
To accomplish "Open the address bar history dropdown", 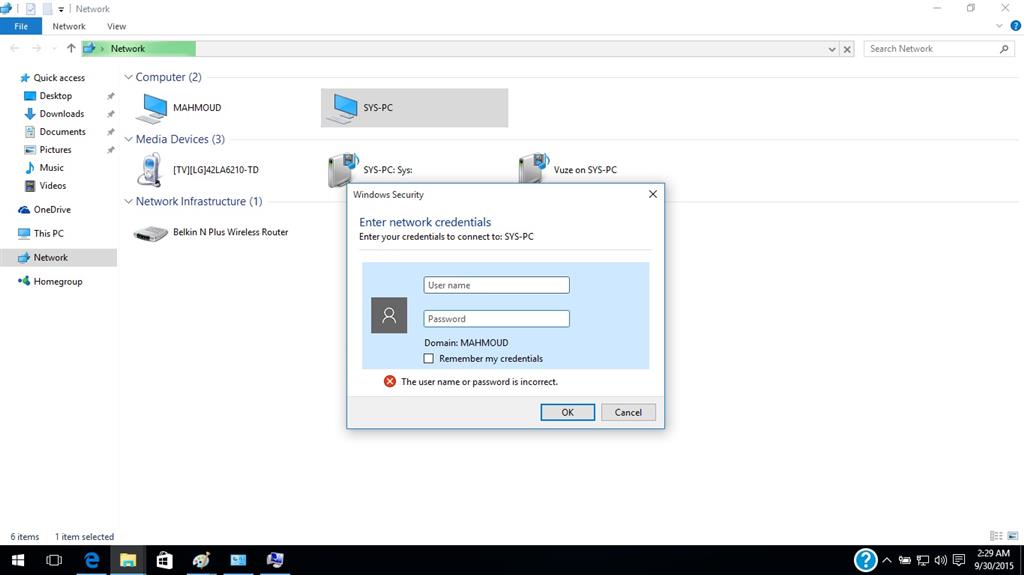I will click(832, 49).
